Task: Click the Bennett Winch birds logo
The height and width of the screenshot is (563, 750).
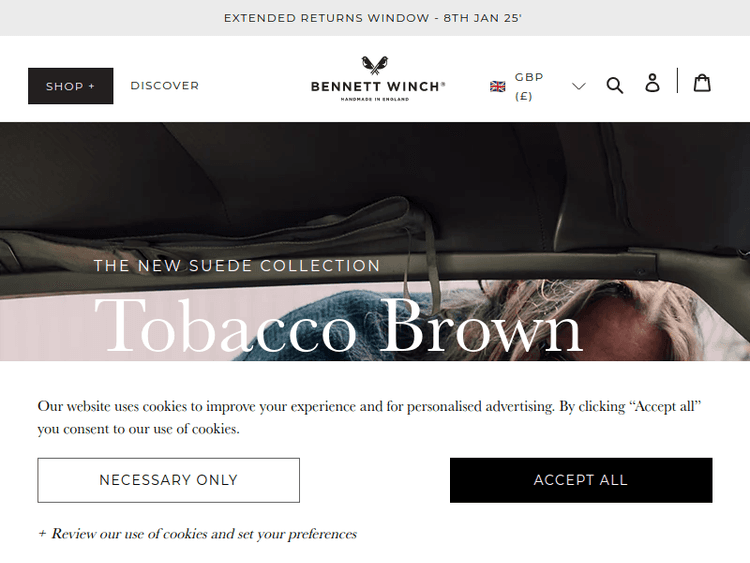Action: coord(375,65)
